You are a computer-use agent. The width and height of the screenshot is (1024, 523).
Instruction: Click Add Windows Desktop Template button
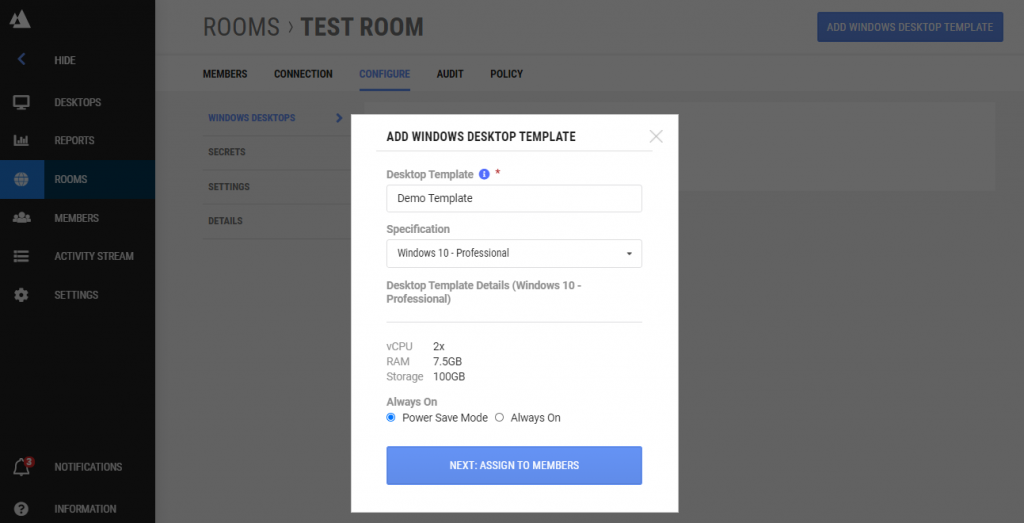(909, 27)
